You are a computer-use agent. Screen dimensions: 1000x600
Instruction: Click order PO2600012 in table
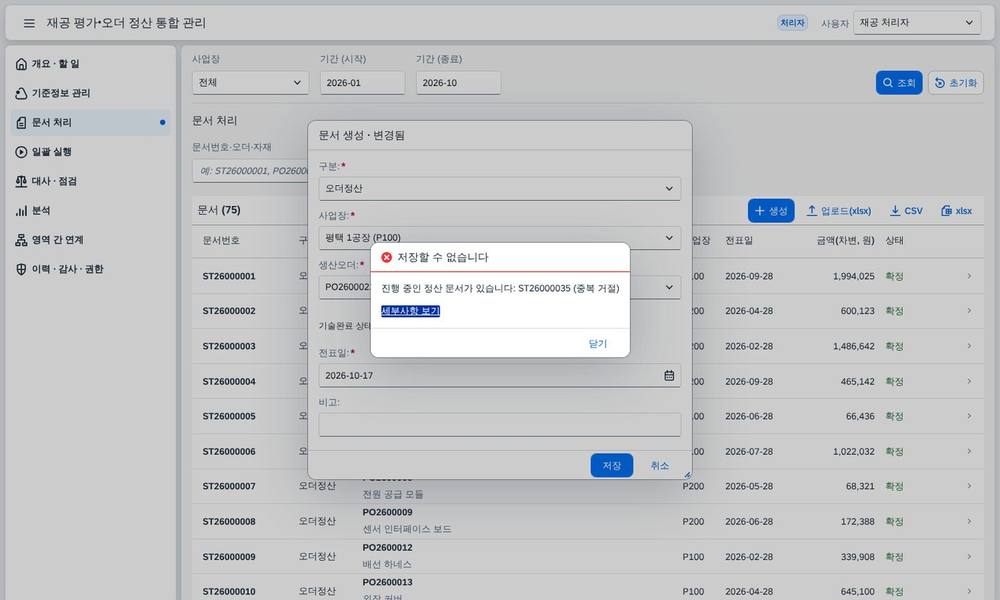click(x=387, y=547)
